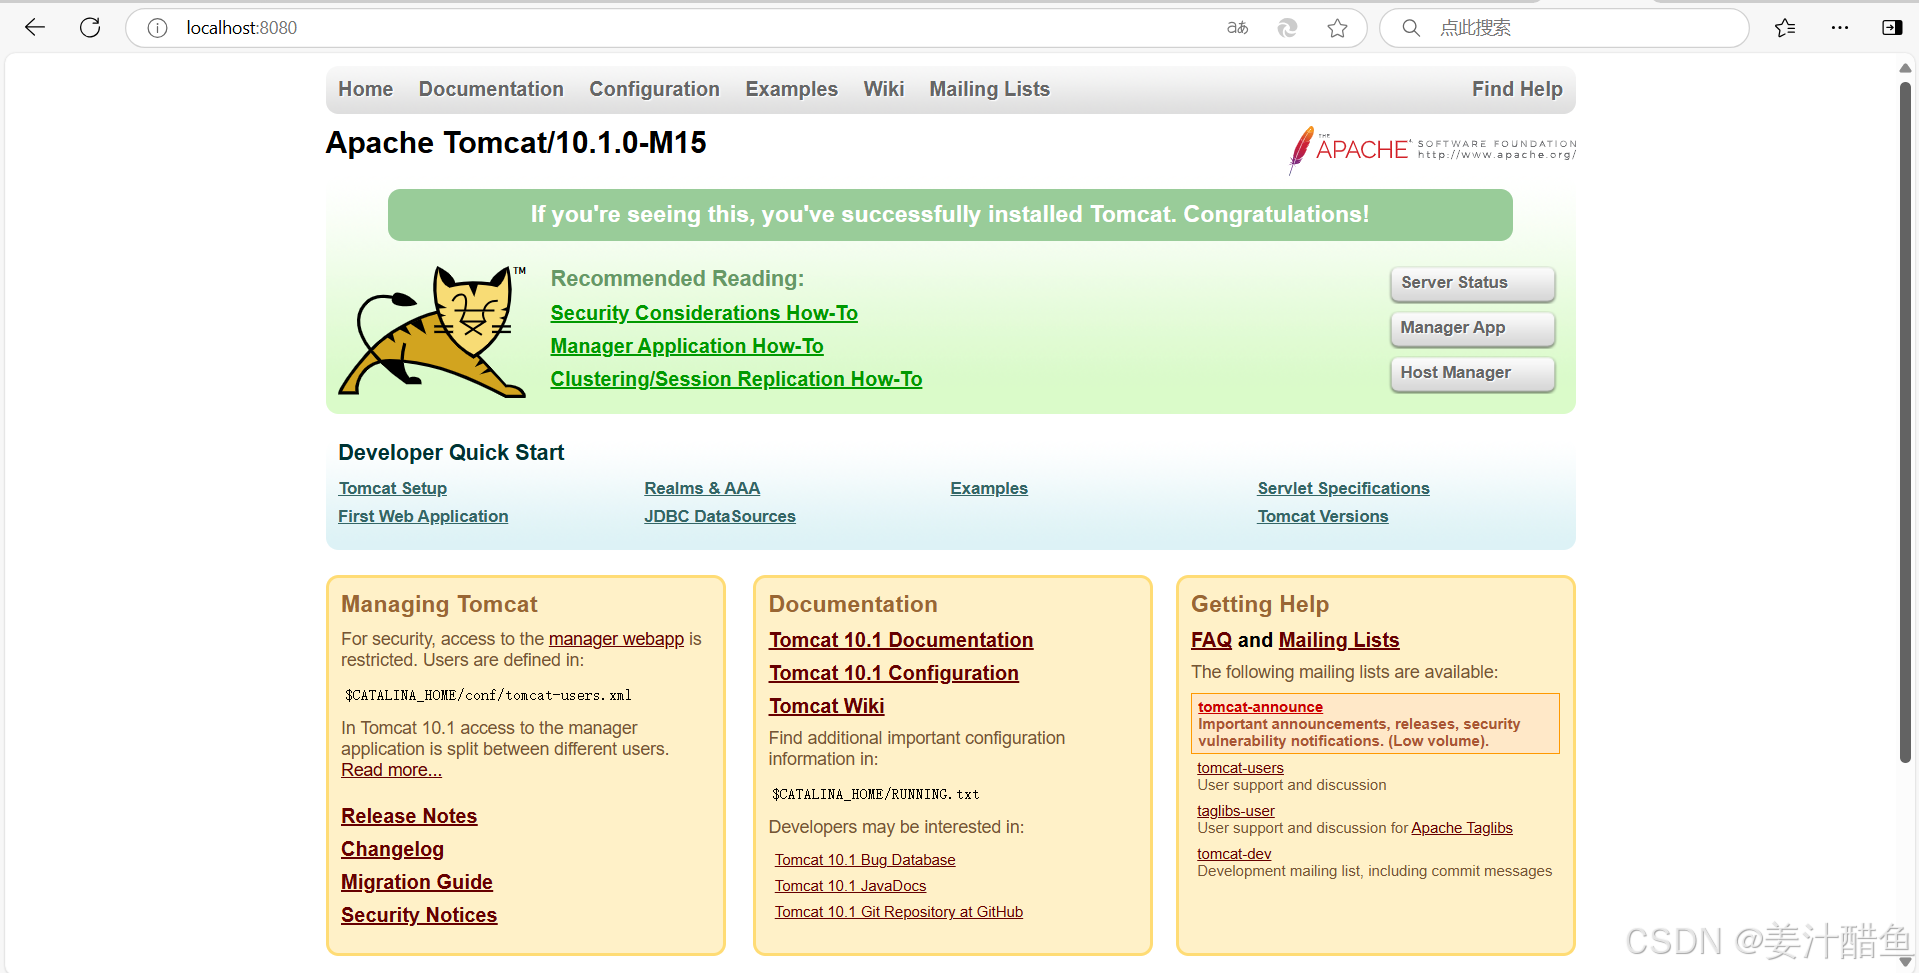Open the Mailing Lists link under Getting Help
The height and width of the screenshot is (973, 1919).
click(1338, 640)
